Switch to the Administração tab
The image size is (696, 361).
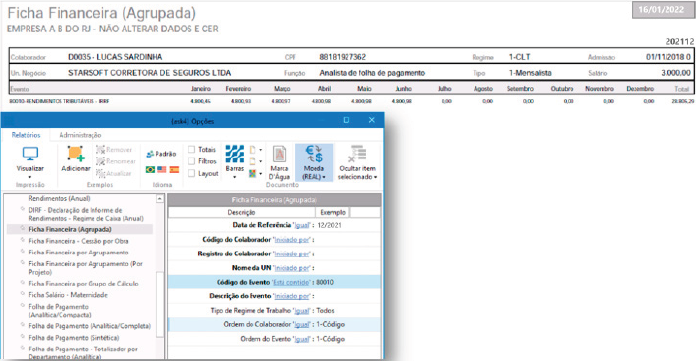80,135
